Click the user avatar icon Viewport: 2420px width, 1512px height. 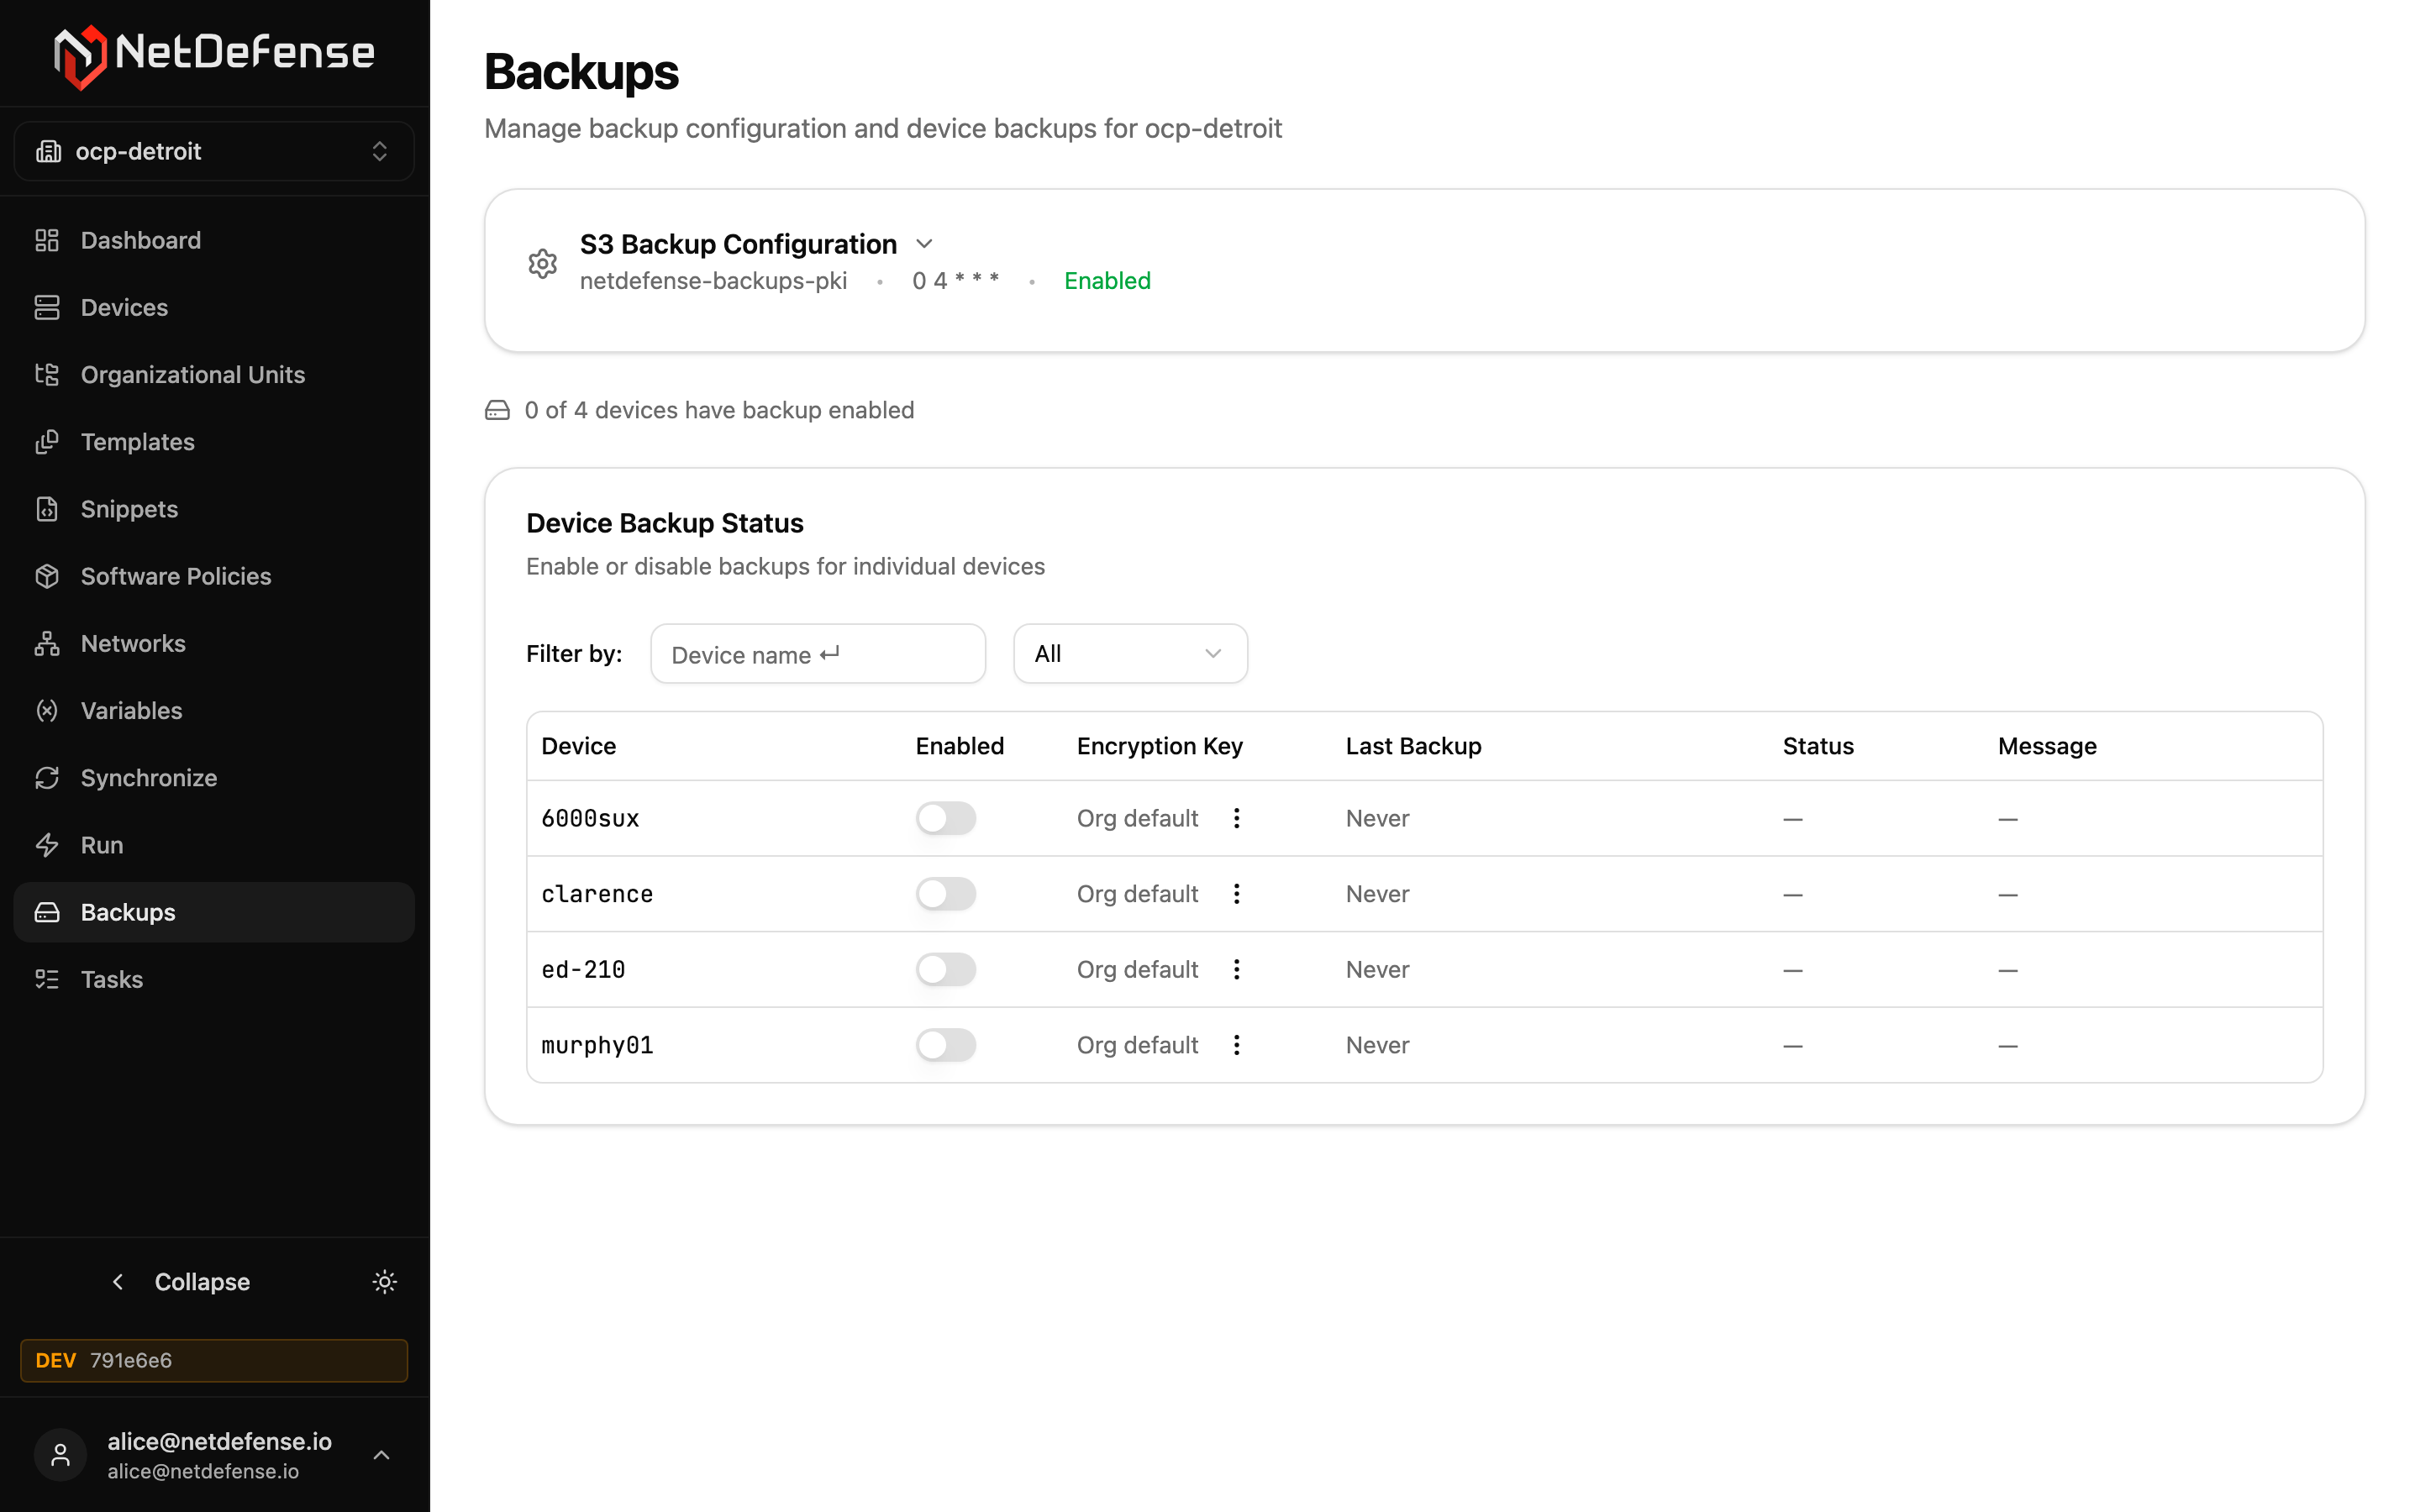[61, 1455]
